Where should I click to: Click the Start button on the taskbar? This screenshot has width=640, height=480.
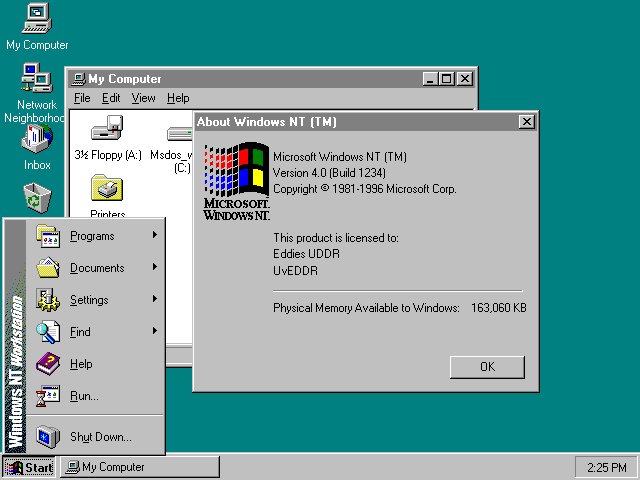coord(29,467)
